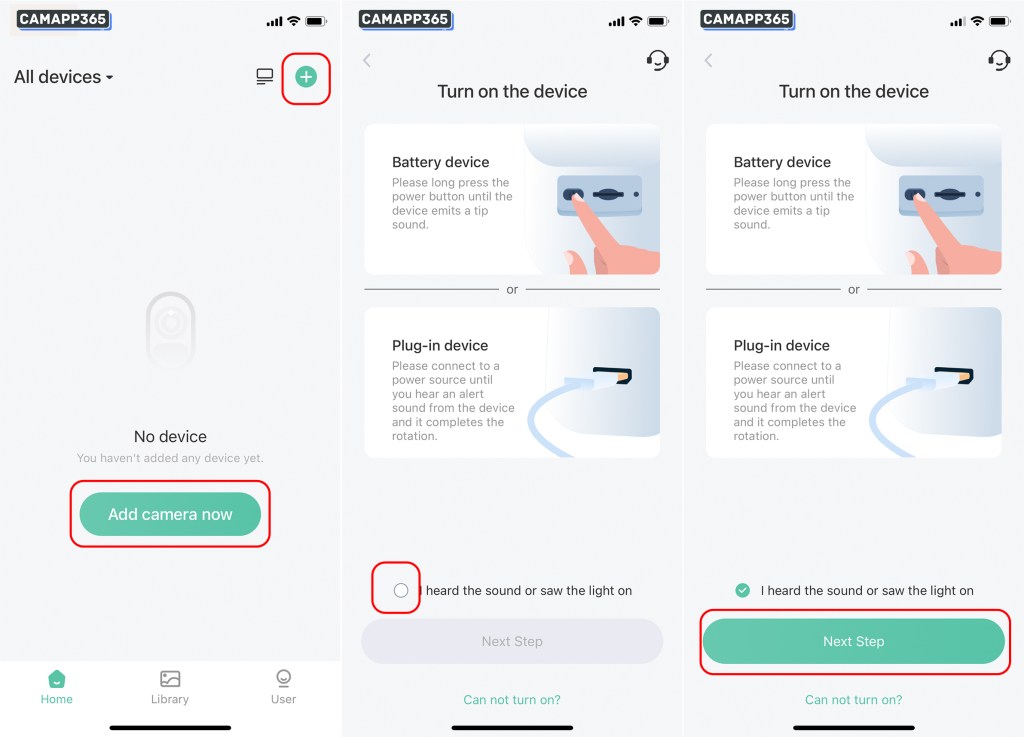This screenshot has height=737, width=1024.
Task: Open 'Can not turn on?' link, middle screen
Action: pos(512,700)
